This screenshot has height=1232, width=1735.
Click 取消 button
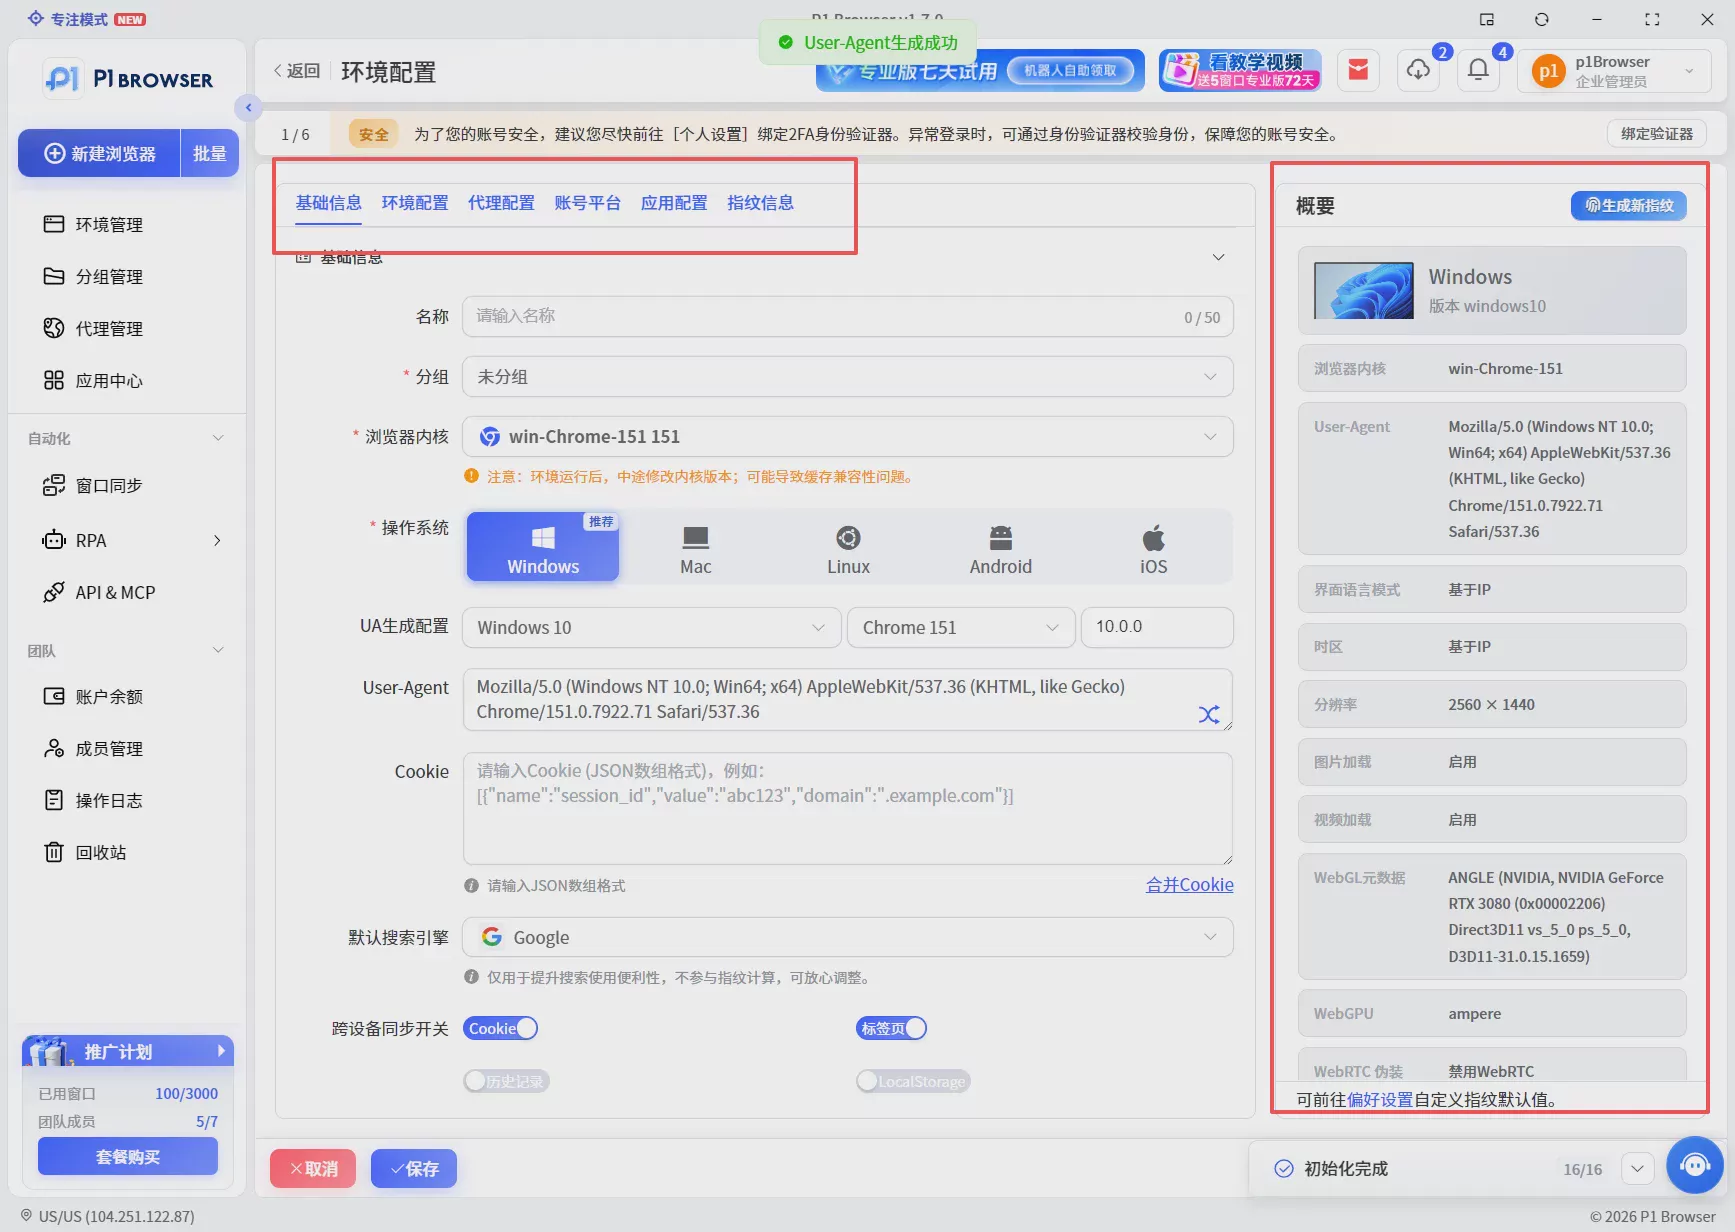(x=313, y=1168)
